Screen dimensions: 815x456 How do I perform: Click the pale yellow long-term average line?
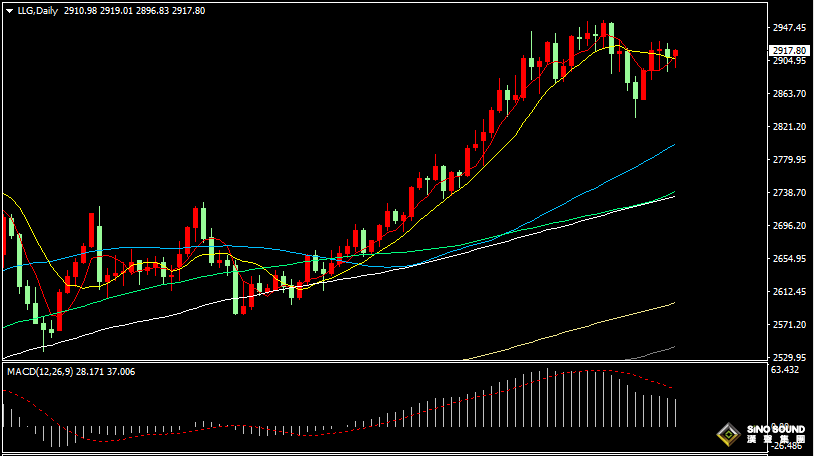click(x=572, y=329)
